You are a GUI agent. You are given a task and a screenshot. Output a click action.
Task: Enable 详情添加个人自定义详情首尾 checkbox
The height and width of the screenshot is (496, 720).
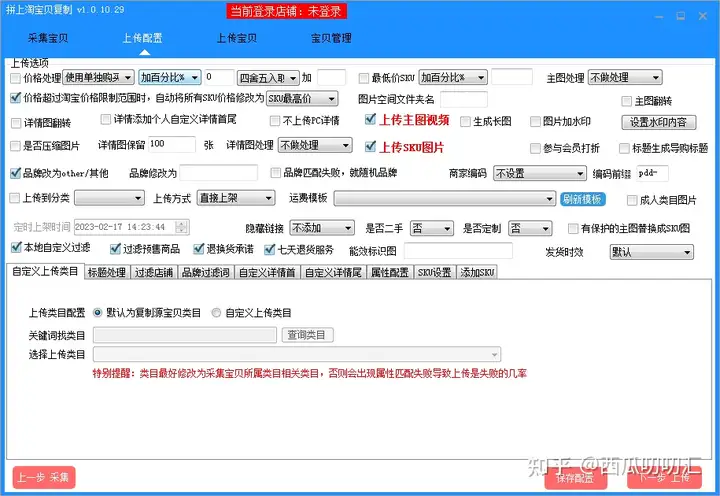point(106,119)
